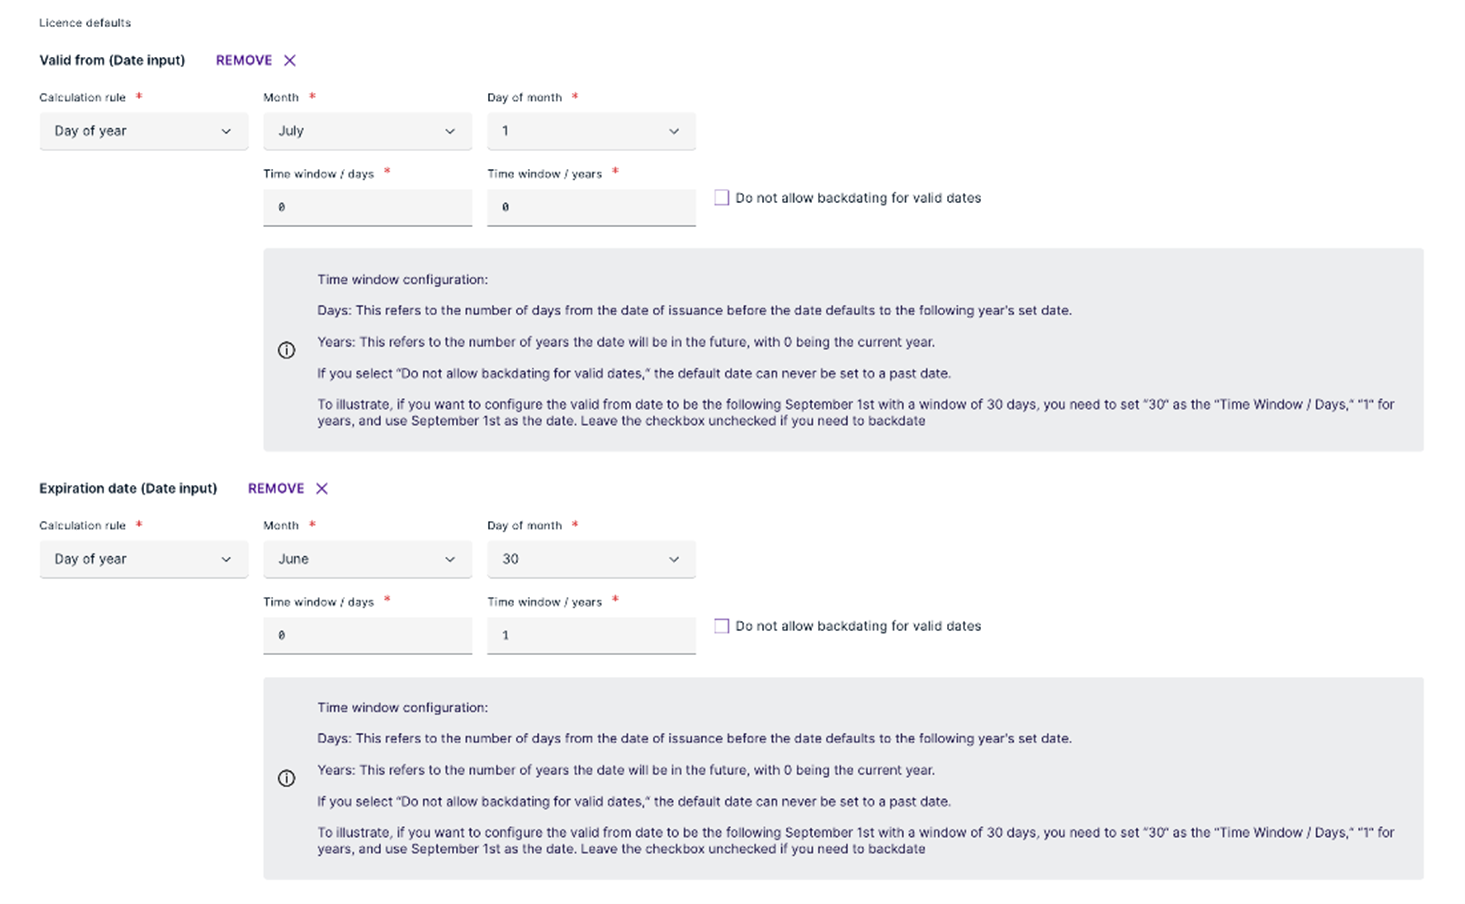Click the Expiration date Time window / days field
The image size is (1465, 904).
[367, 635]
